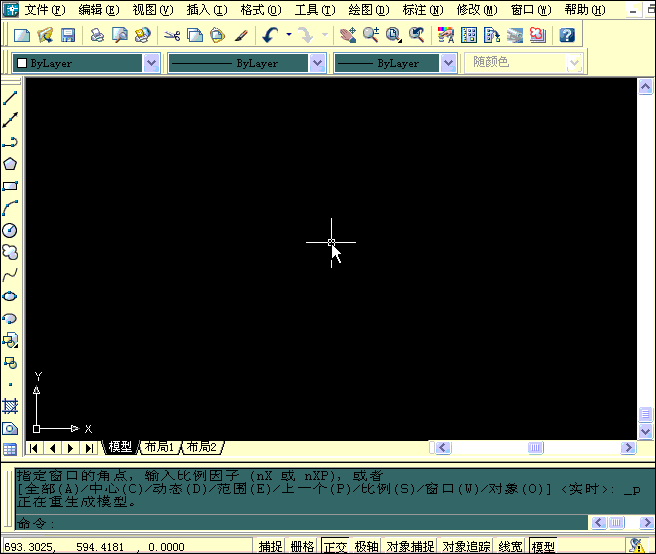The height and width of the screenshot is (554, 656).
Task: Click the Publish icon in the toolbar
Action: pos(143,35)
